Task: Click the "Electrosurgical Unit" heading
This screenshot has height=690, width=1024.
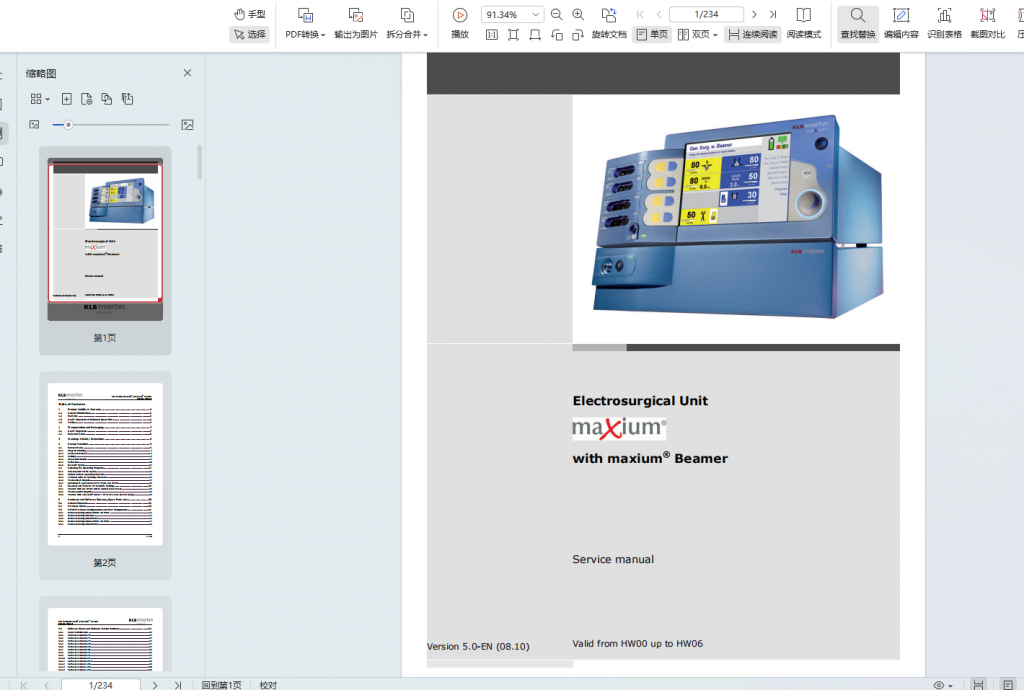Action: (x=640, y=401)
